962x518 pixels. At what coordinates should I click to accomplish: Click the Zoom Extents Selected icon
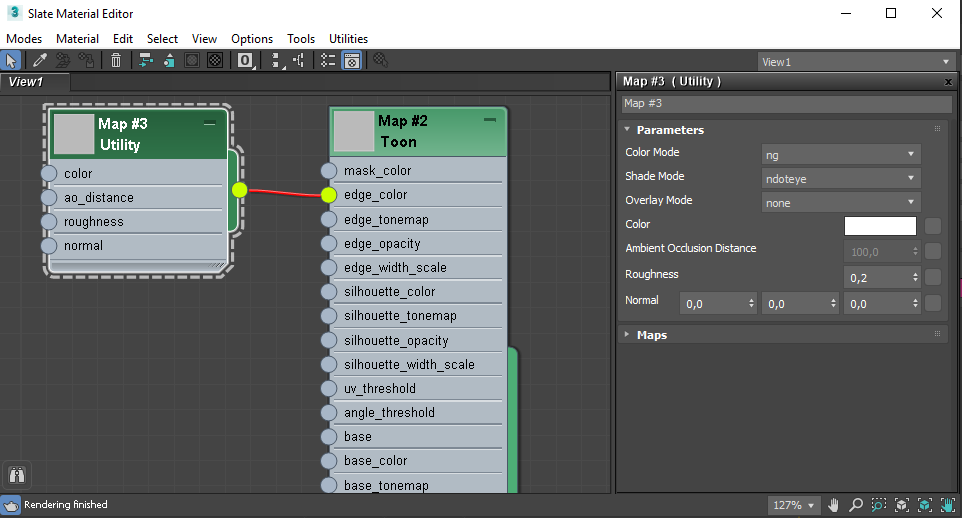925,505
